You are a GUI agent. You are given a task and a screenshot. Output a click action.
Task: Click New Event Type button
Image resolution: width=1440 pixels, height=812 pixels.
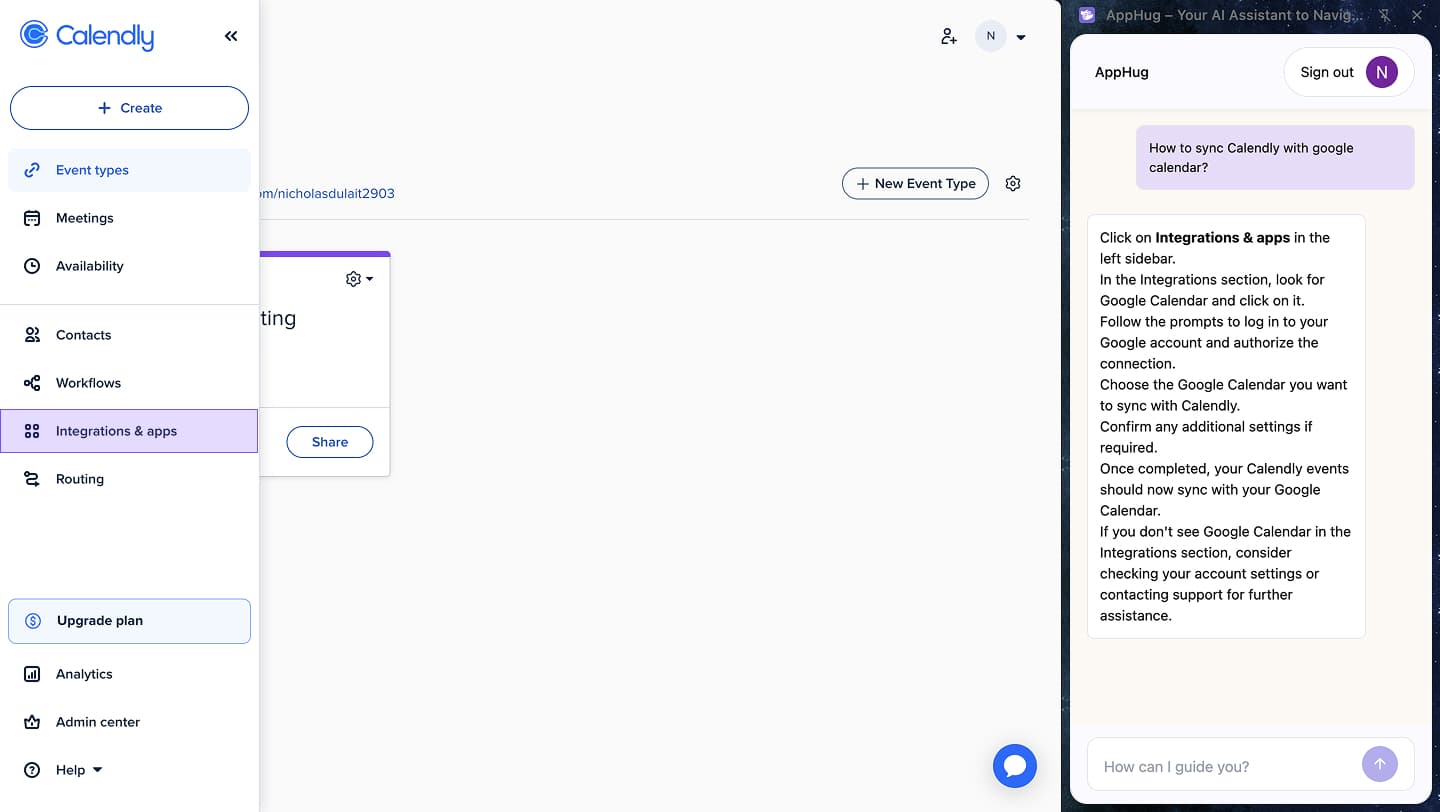[x=916, y=184]
